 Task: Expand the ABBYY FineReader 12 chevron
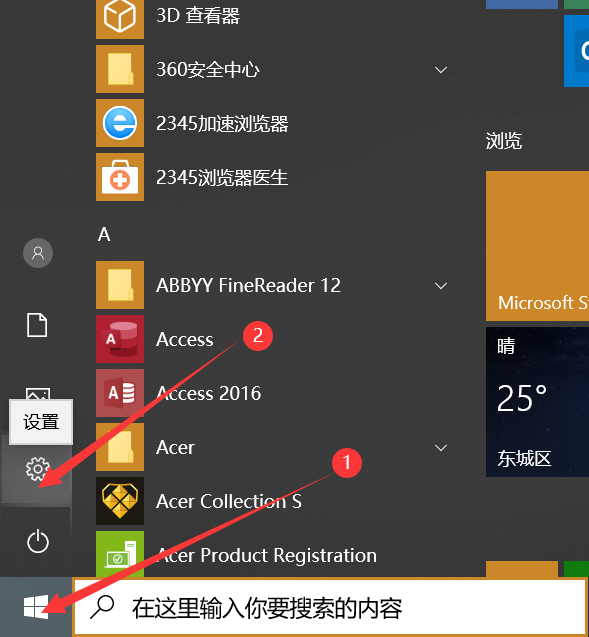pyautogui.click(x=441, y=286)
